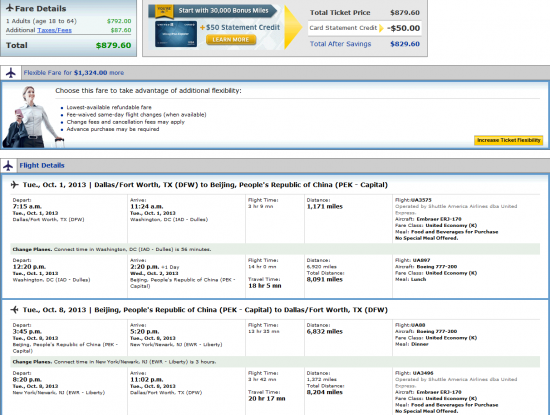The height and width of the screenshot is (415, 550).
Task: Click the return flight plane icon for Oct. 8
Action: [14, 310]
